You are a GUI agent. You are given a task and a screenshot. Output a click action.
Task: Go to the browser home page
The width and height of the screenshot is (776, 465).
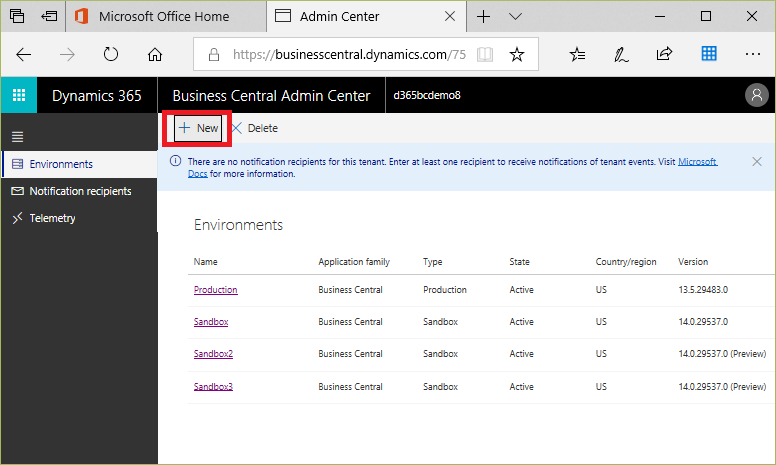(x=155, y=54)
